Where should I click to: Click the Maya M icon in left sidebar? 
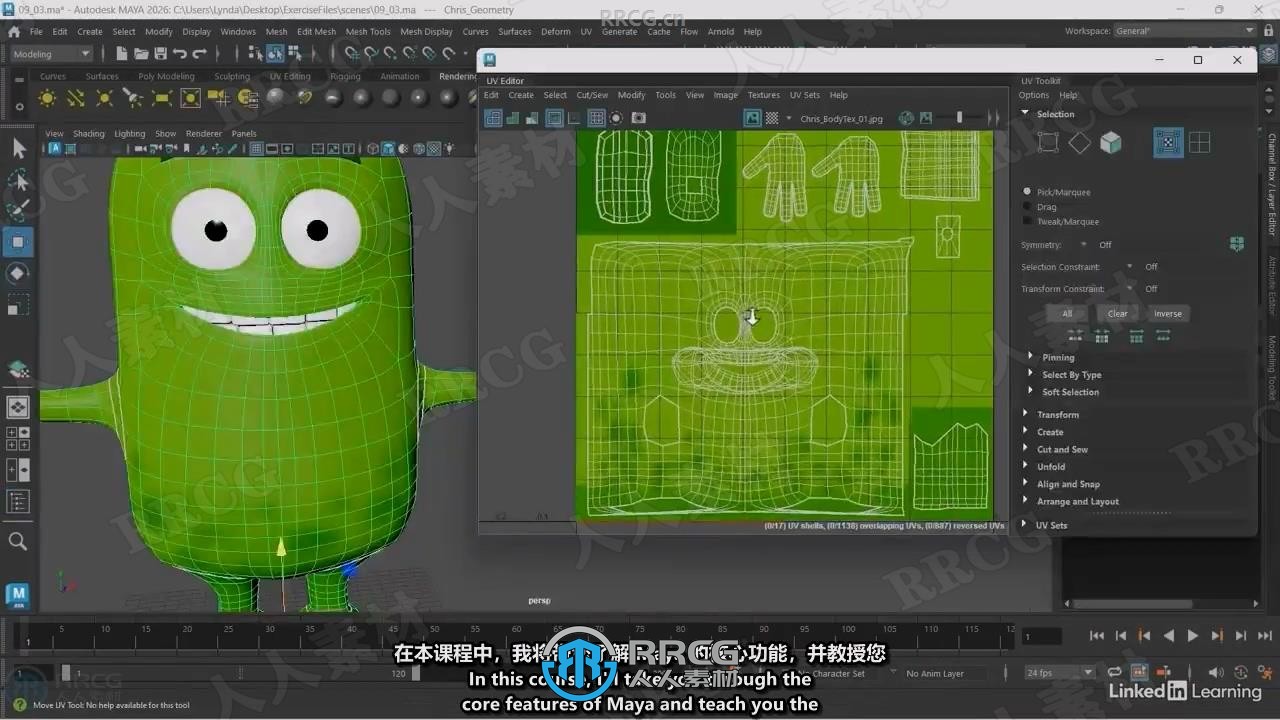pos(18,596)
